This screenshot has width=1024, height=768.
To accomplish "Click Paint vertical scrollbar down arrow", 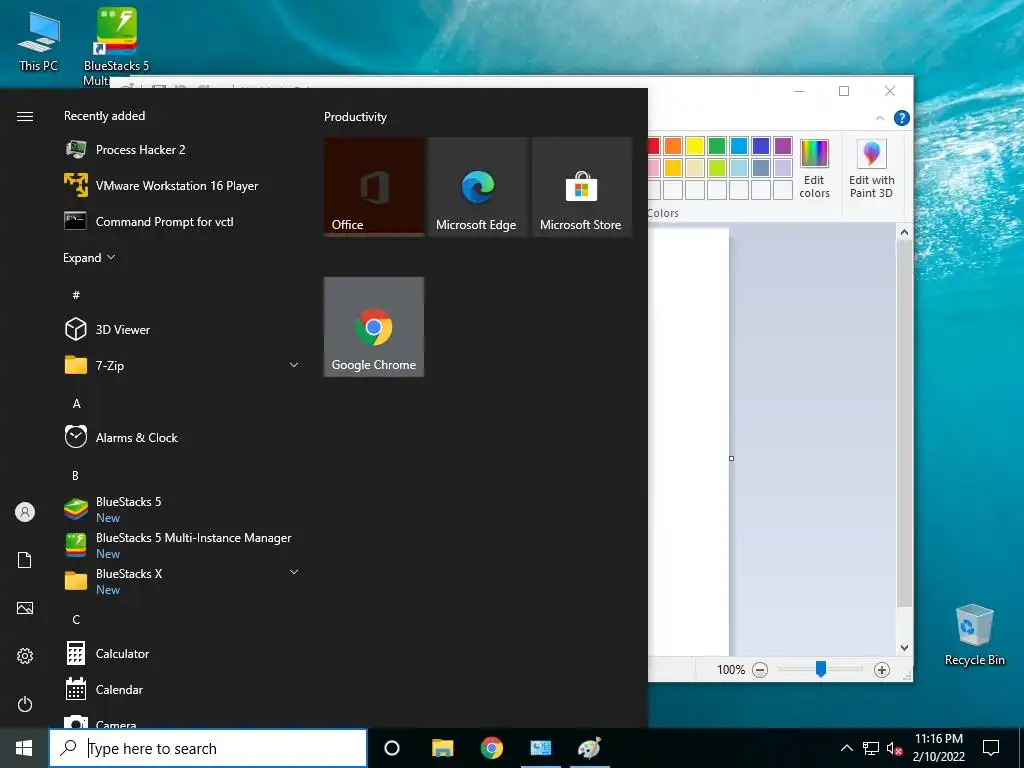I will coord(904,648).
